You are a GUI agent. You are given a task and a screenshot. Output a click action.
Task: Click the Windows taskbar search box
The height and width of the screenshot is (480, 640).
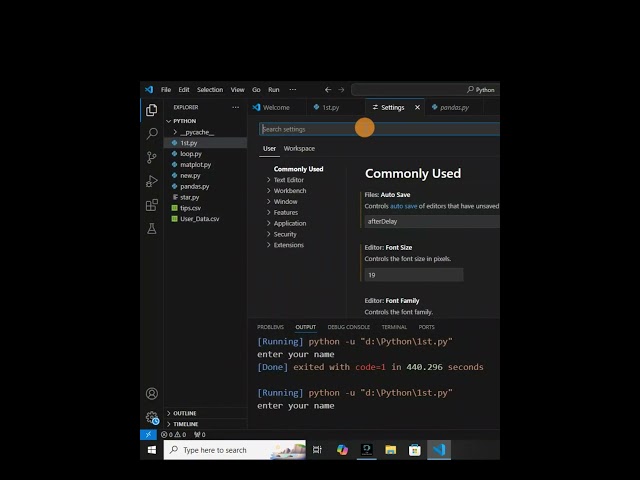point(235,450)
